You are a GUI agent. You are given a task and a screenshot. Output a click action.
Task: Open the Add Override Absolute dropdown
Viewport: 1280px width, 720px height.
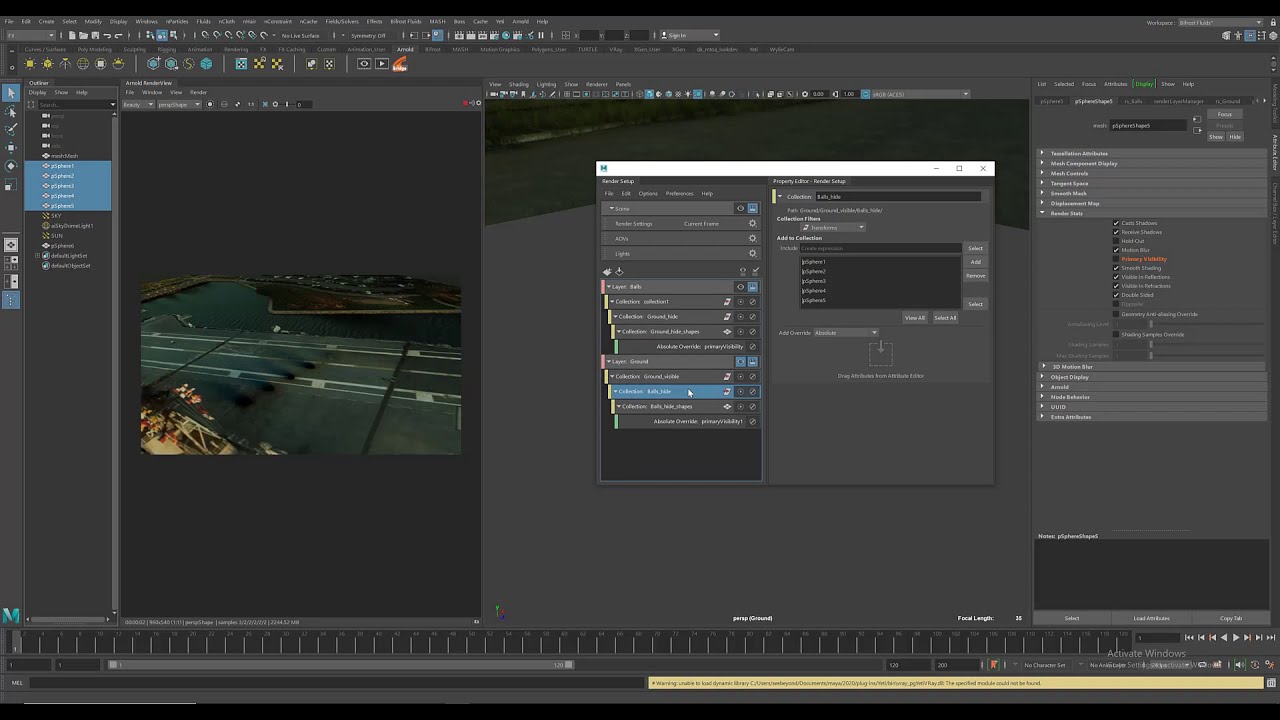pyautogui.click(x=845, y=333)
